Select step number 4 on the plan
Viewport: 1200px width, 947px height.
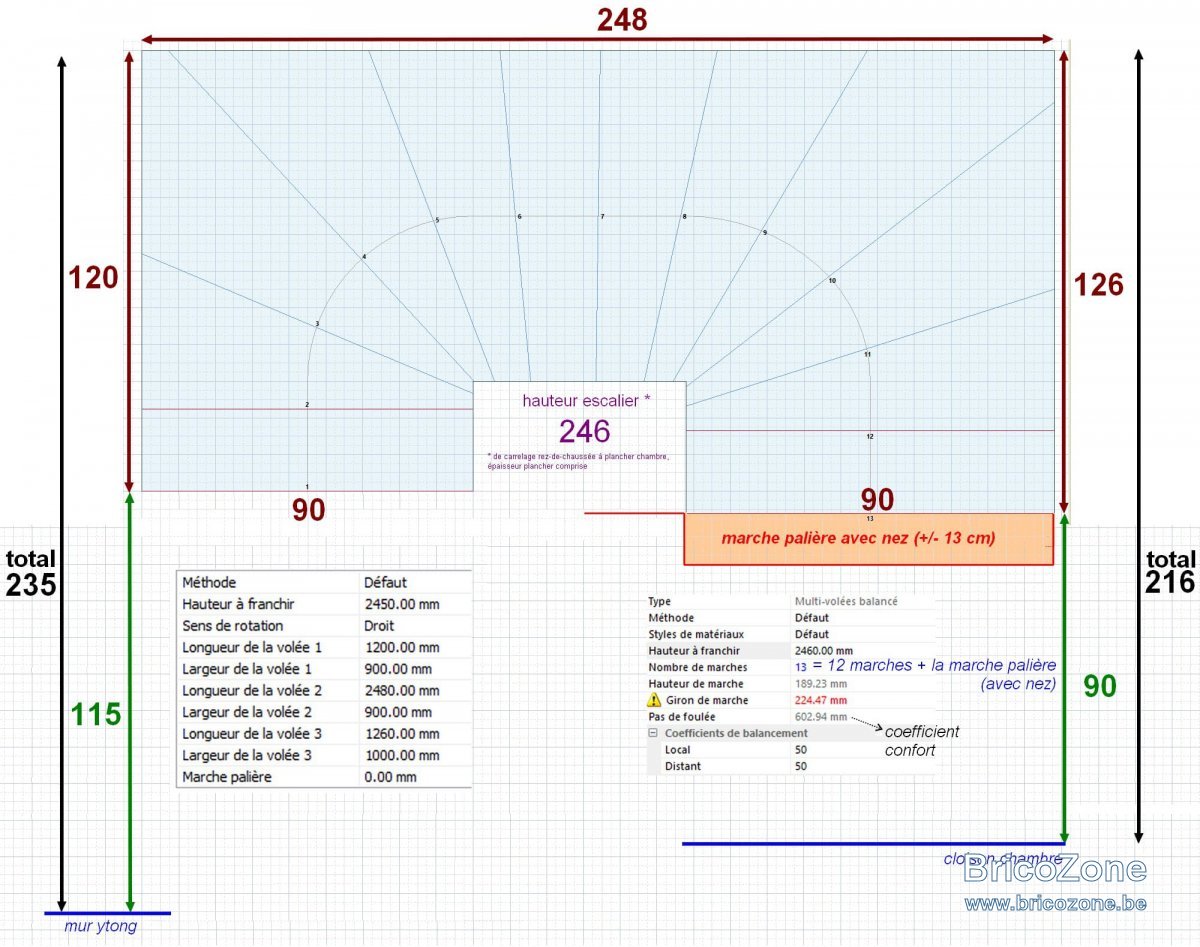tap(364, 257)
